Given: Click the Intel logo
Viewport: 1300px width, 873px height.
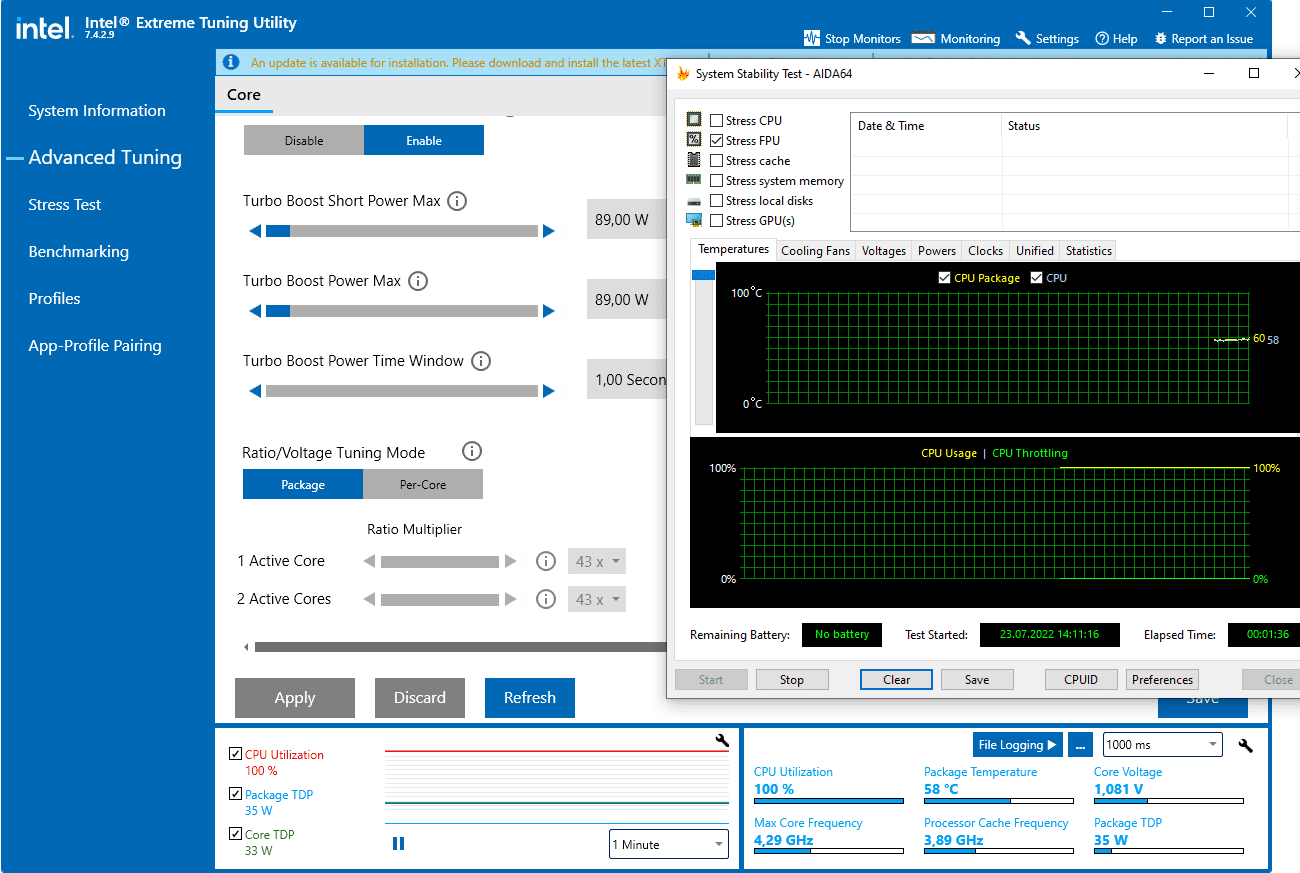Looking at the screenshot, I should click(x=44, y=28).
